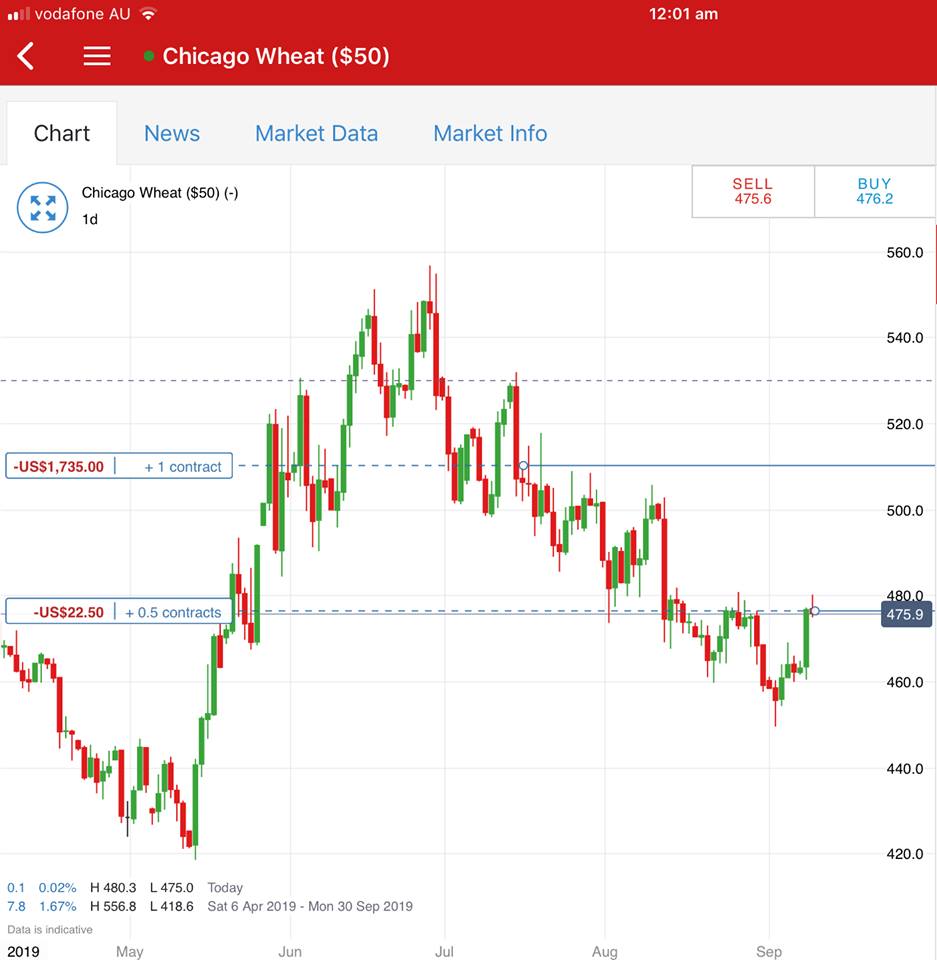Tap the 560.0 price axis label
The height and width of the screenshot is (960, 937).
[905, 253]
